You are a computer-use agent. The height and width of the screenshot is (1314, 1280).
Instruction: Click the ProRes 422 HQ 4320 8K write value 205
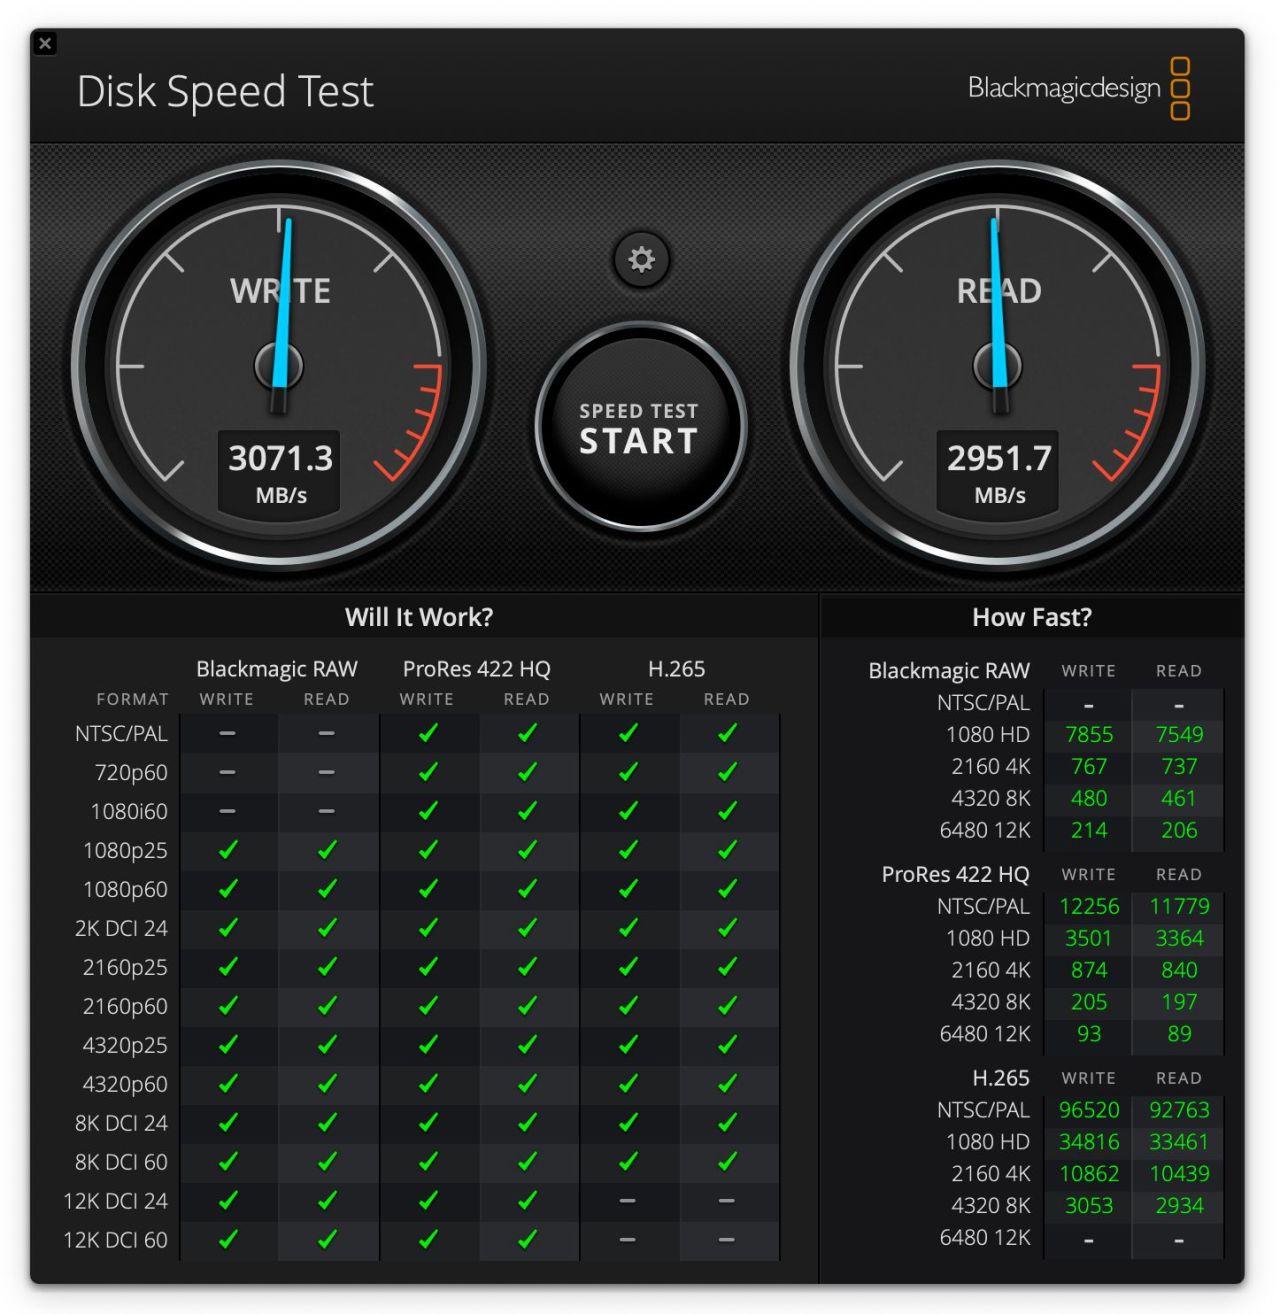pos(1089,1003)
